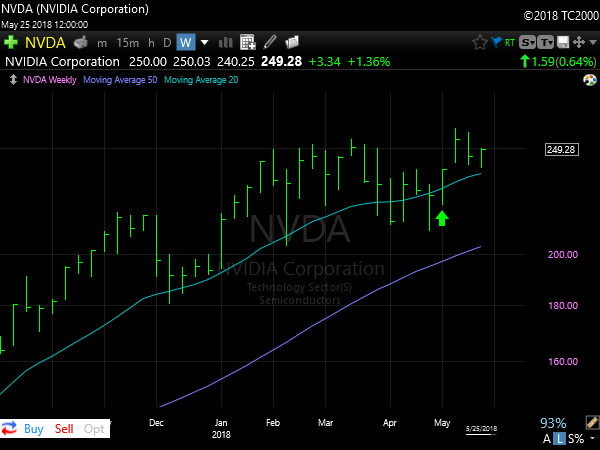600x450 pixels.
Task: Select the ruler measuring tool icon
Action: [x=592, y=422]
